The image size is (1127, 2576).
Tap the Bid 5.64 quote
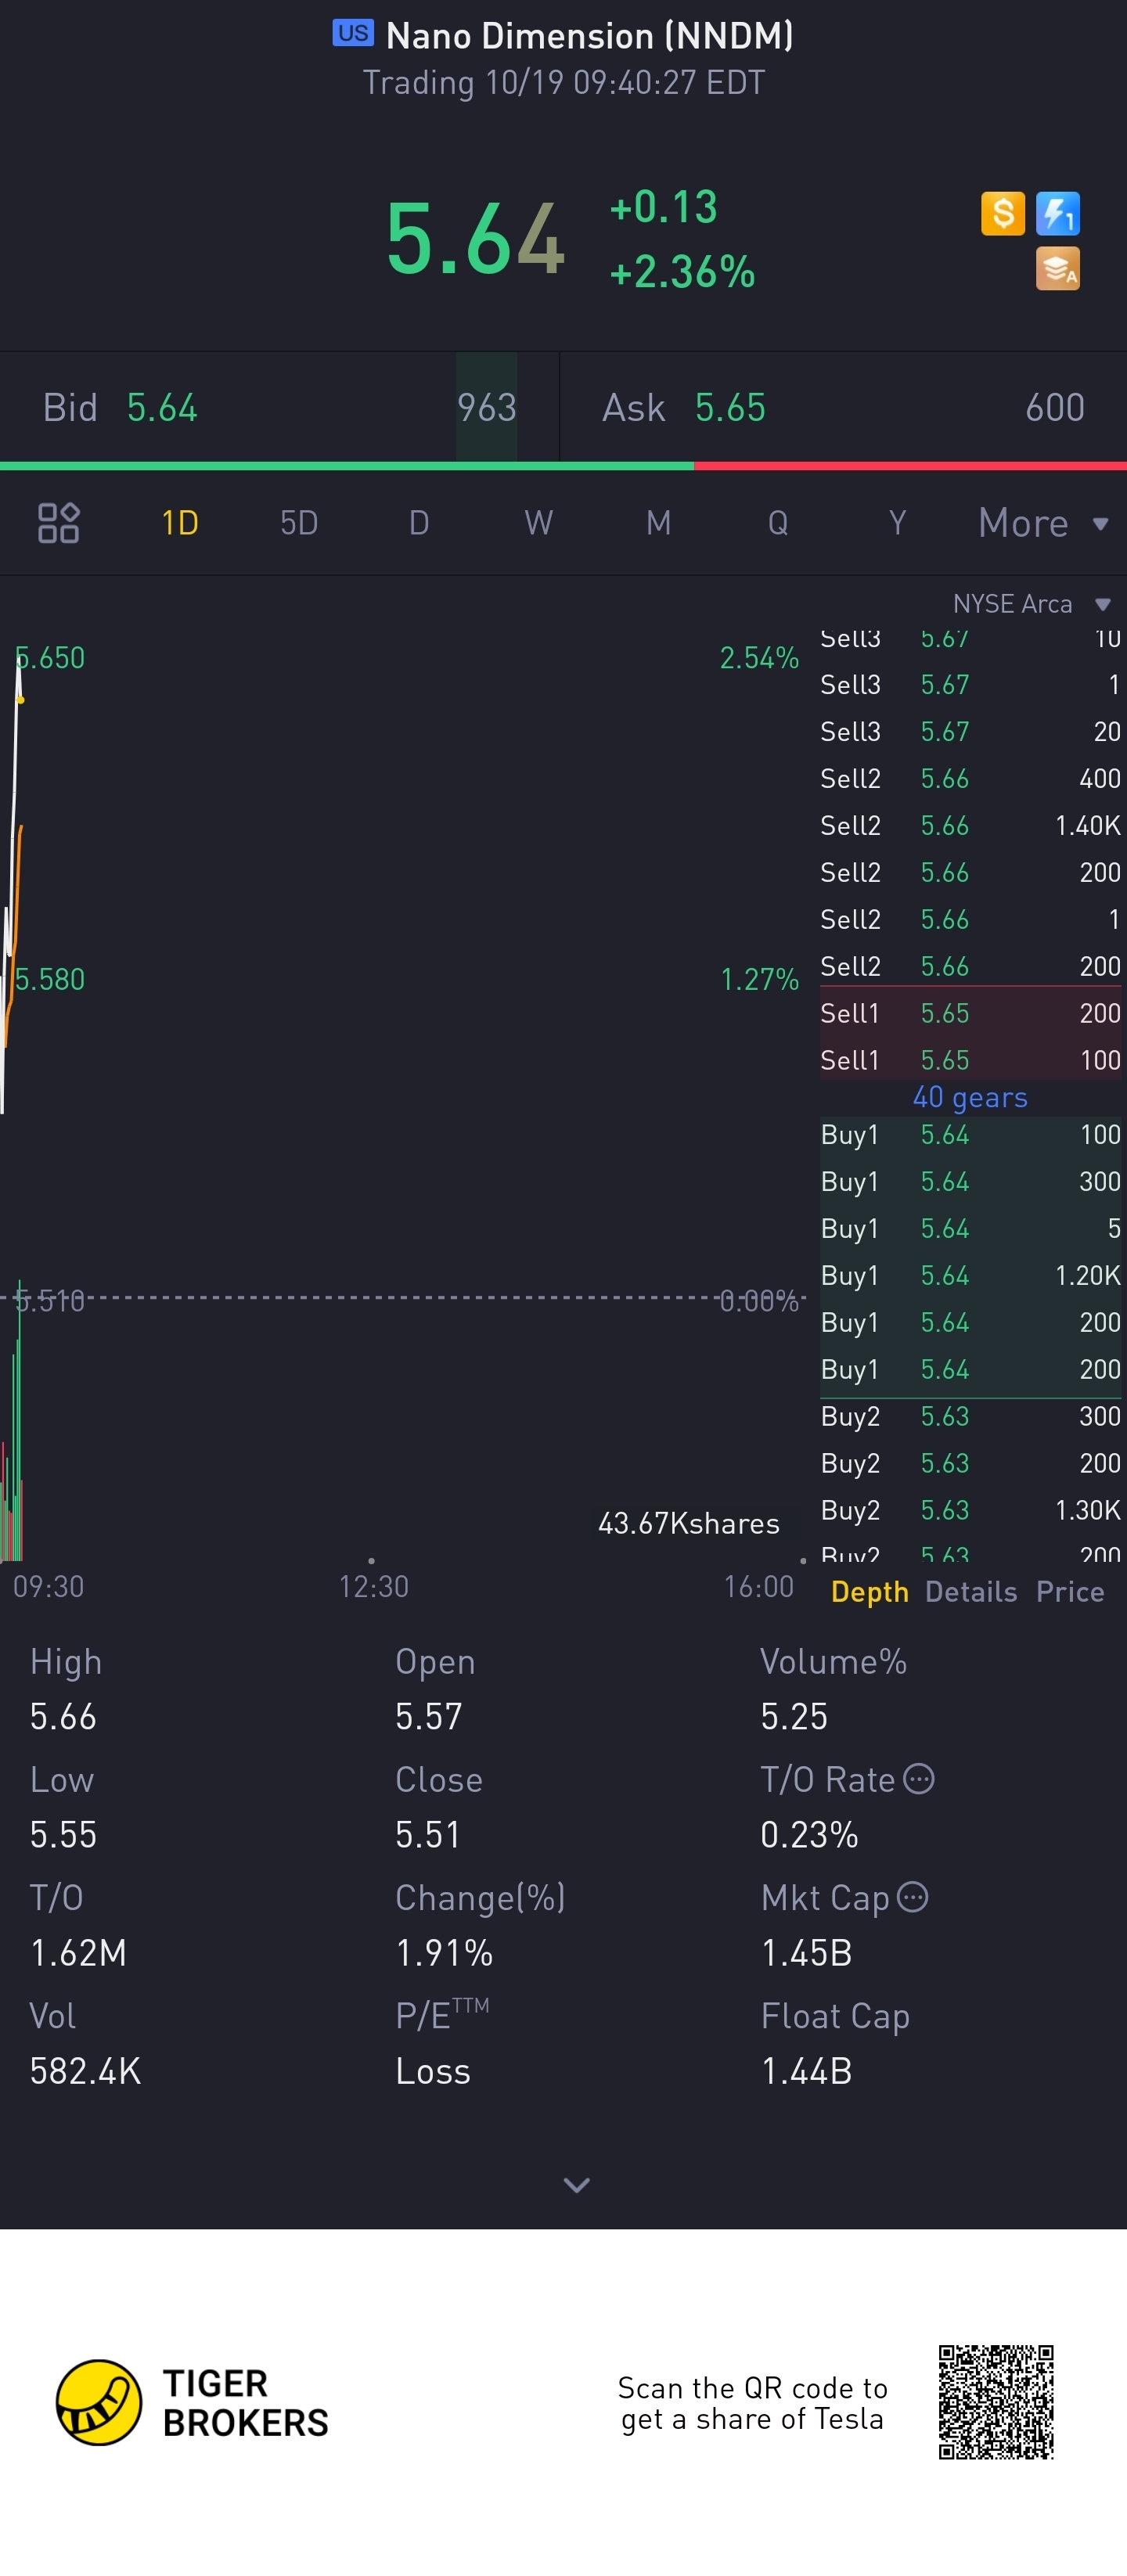click(x=279, y=407)
